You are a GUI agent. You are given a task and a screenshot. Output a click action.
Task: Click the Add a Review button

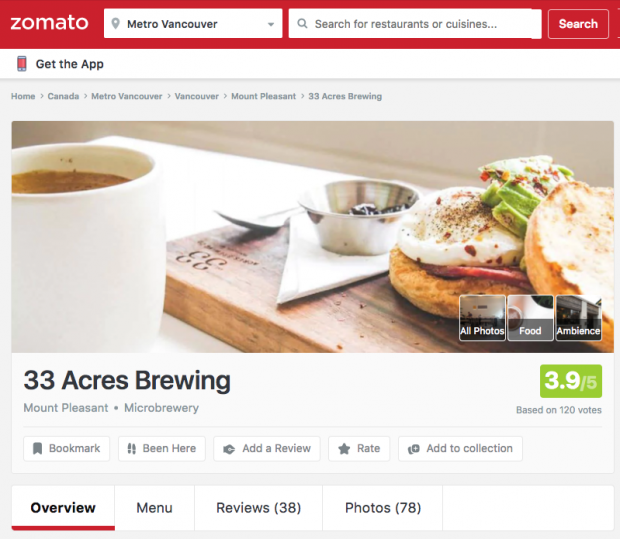tap(267, 448)
